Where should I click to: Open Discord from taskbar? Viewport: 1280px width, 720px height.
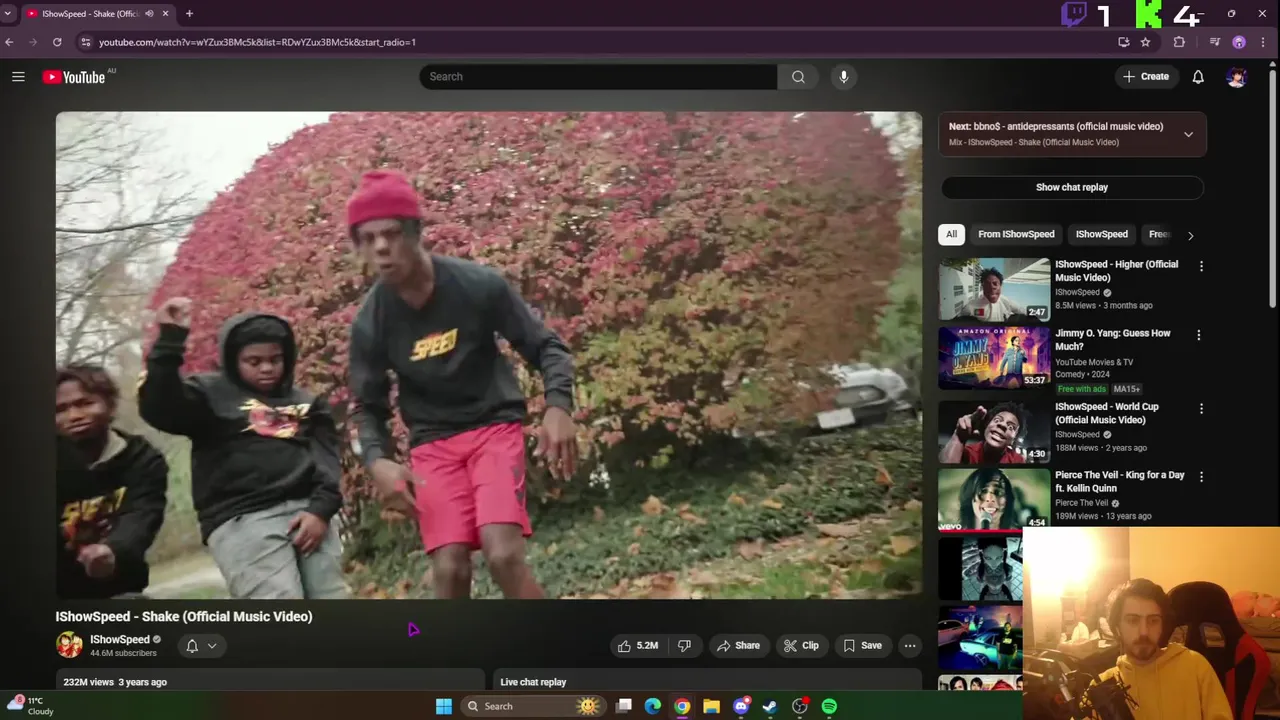(x=741, y=706)
